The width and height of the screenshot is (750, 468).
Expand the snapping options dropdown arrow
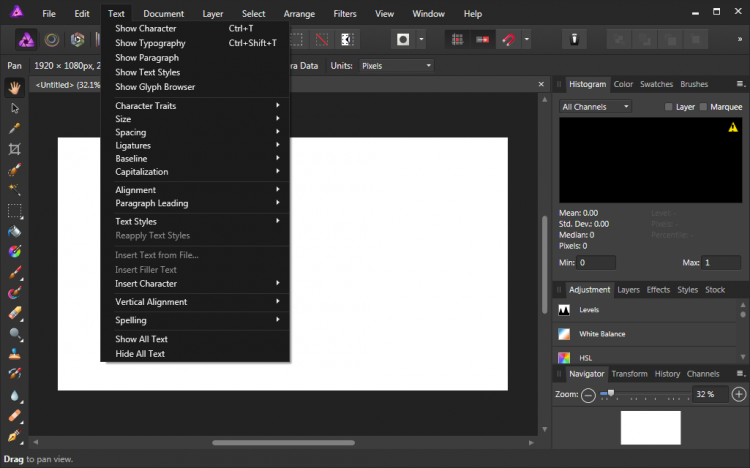tap(527, 40)
